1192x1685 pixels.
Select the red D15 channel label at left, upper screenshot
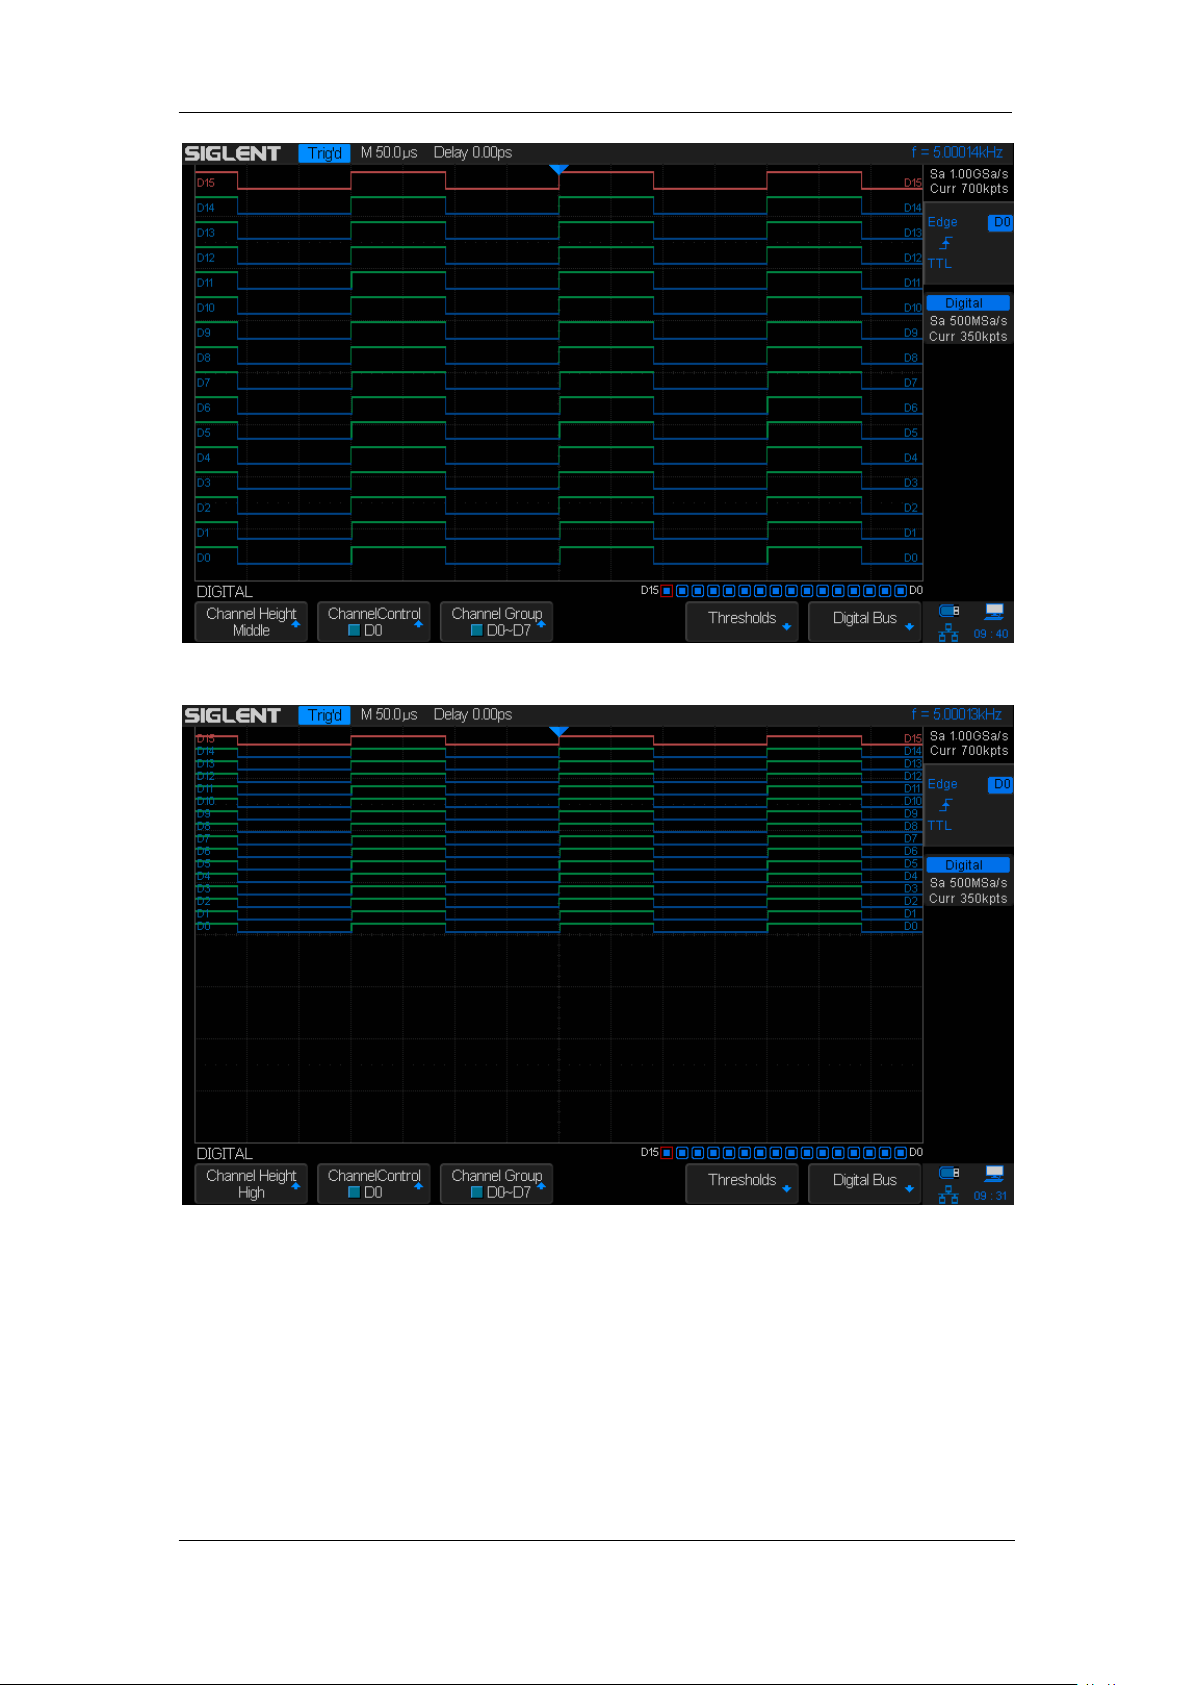point(206,183)
